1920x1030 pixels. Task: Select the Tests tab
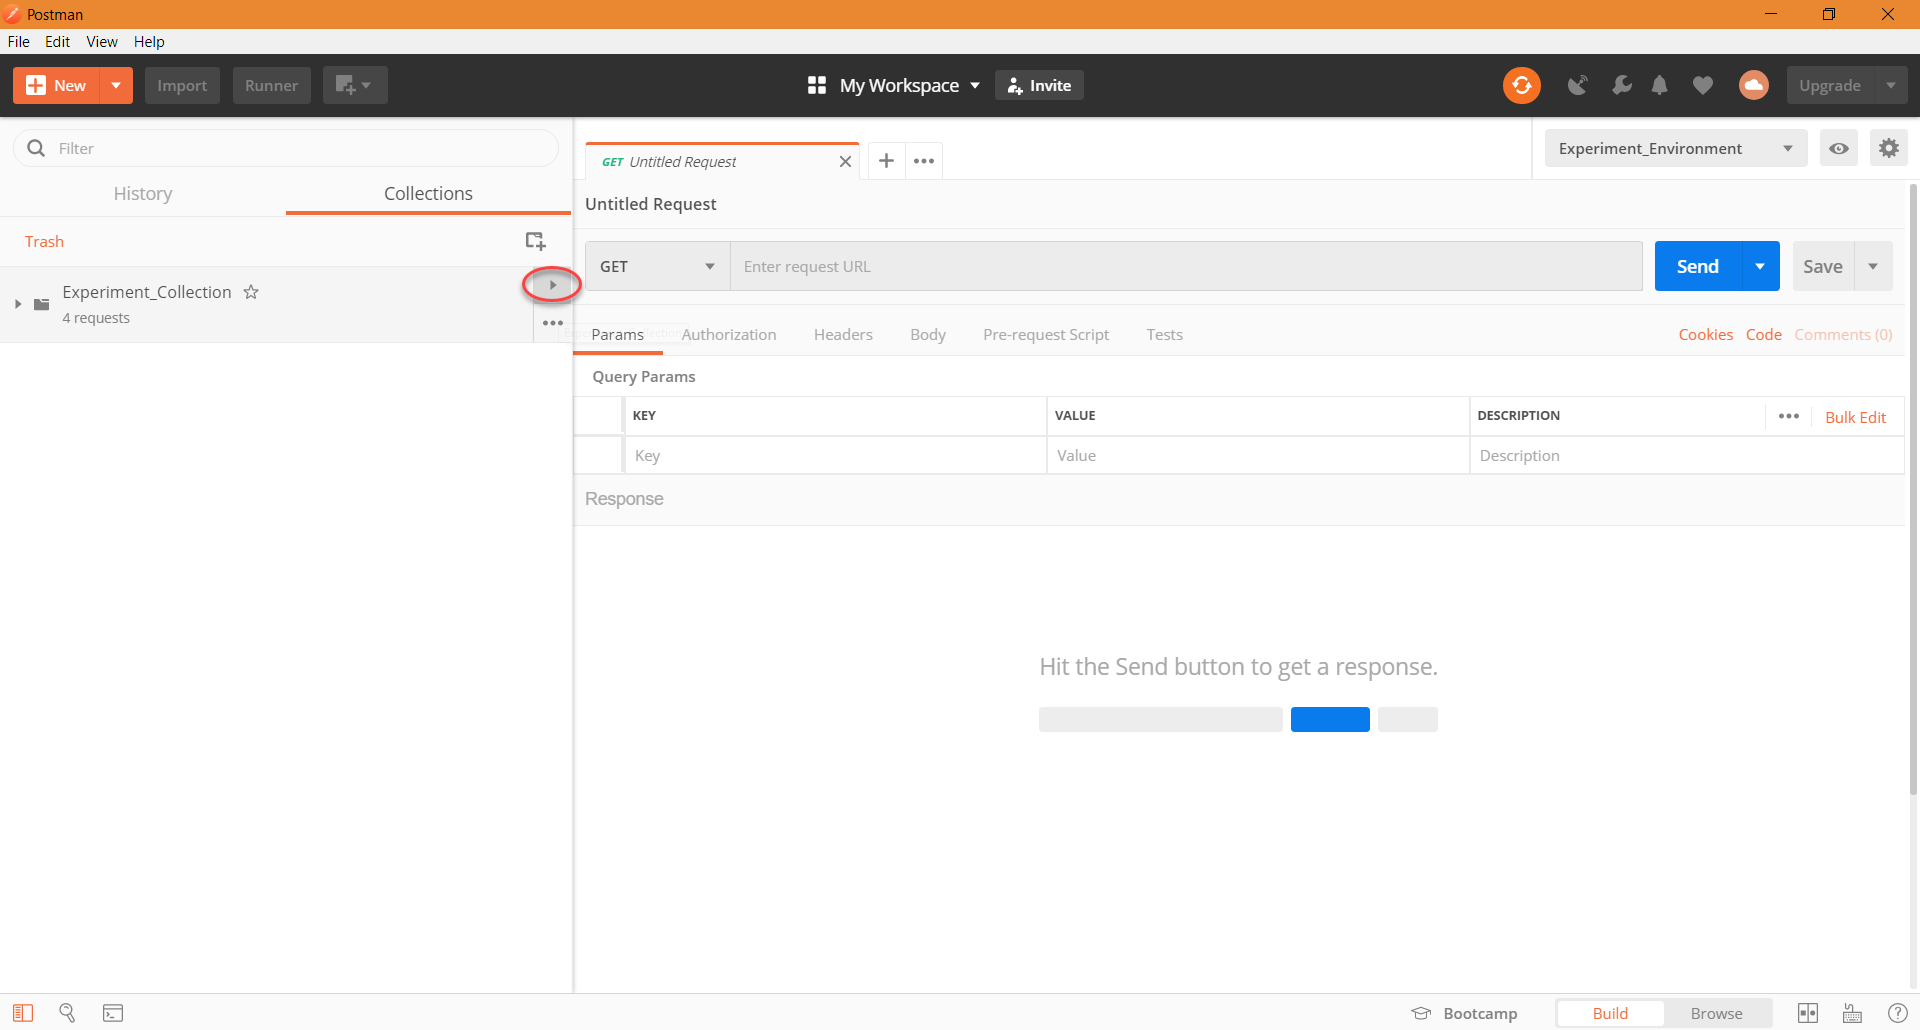point(1164,334)
